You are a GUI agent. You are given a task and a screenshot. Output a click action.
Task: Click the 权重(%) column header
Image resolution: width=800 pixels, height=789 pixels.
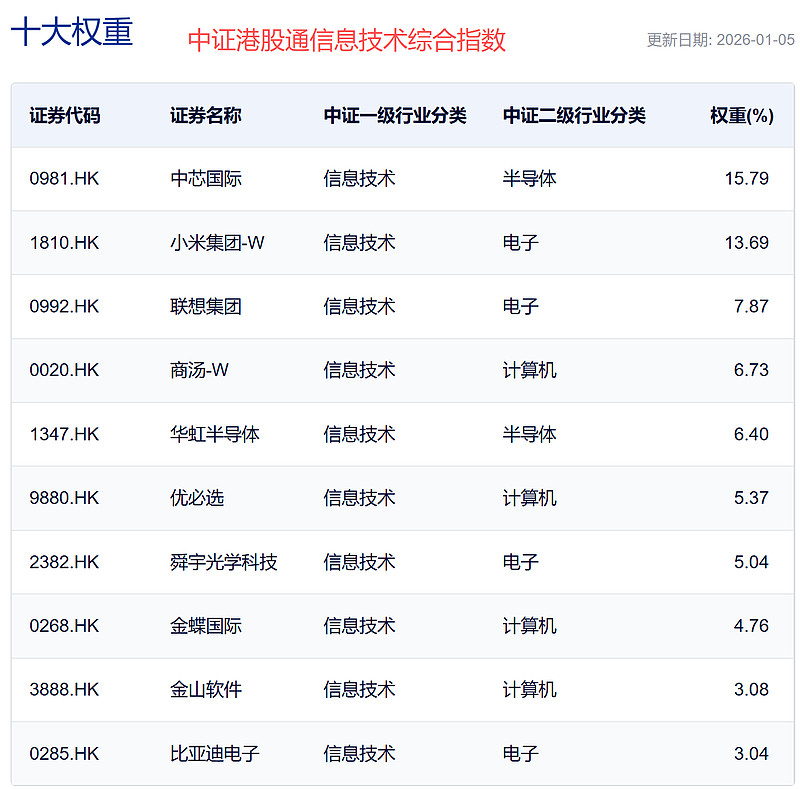[x=742, y=116]
